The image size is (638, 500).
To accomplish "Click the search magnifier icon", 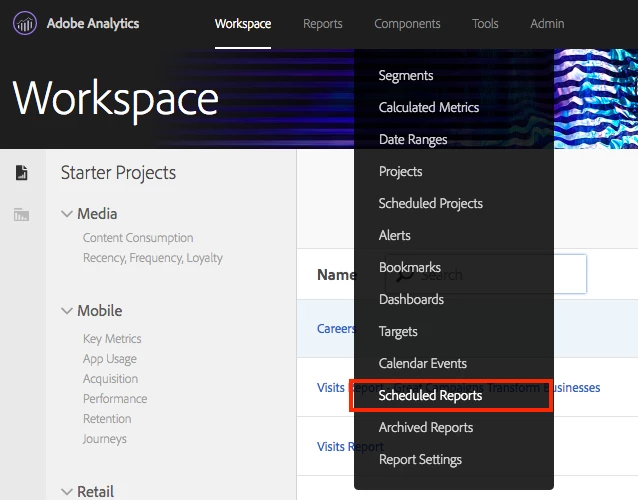I will point(404,275).
